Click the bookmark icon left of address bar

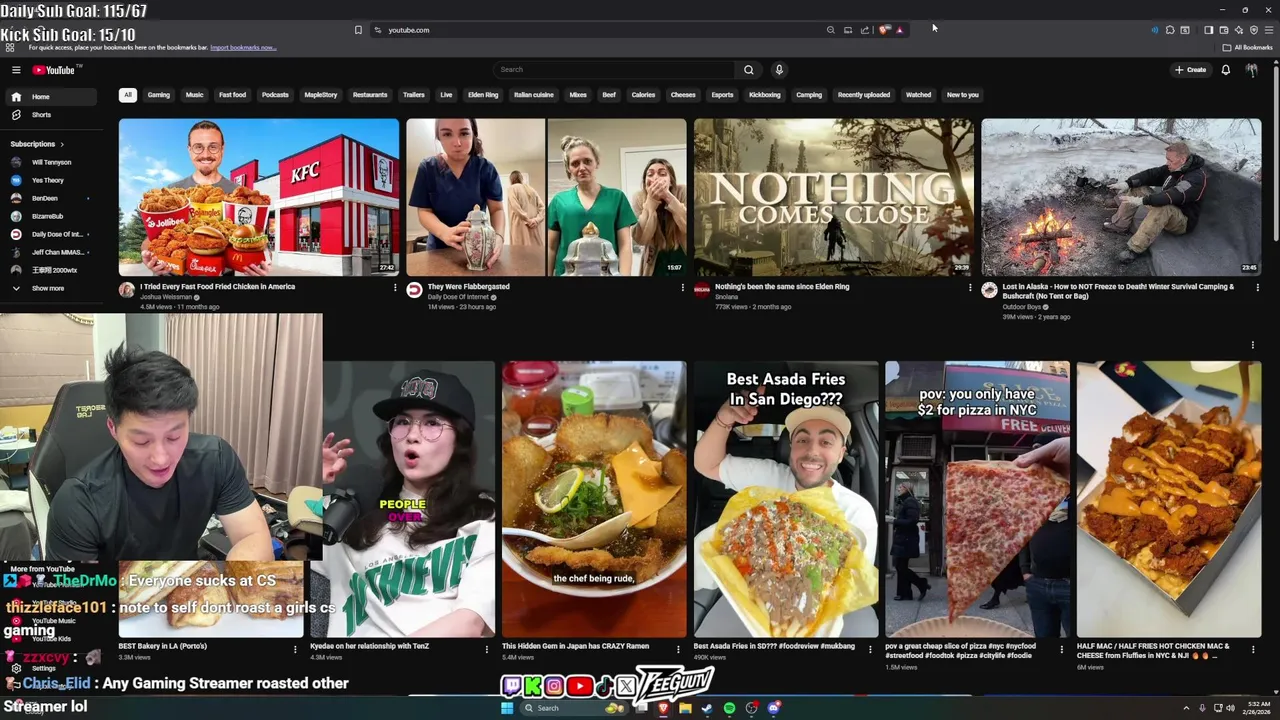pos(358,30)
